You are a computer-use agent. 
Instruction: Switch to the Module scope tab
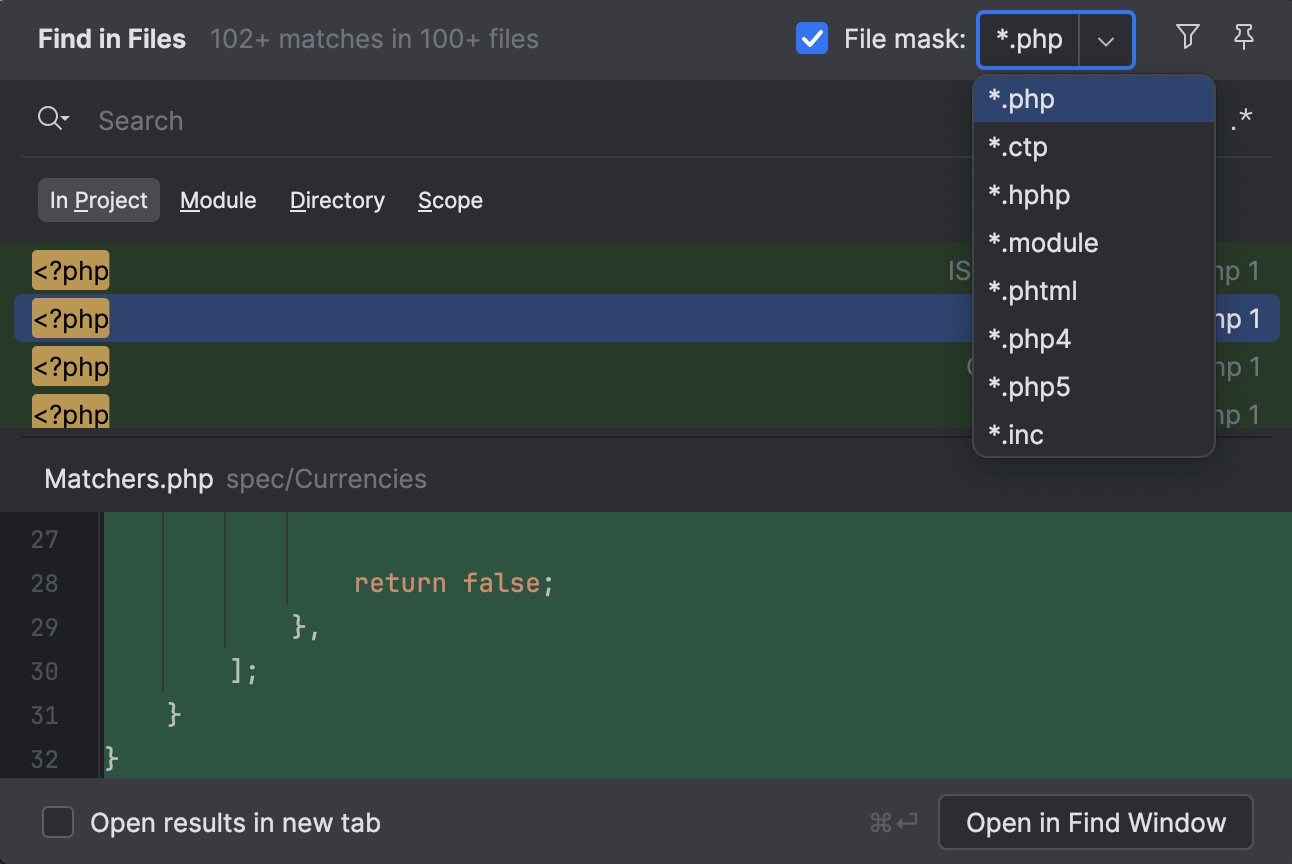[218, 200]
